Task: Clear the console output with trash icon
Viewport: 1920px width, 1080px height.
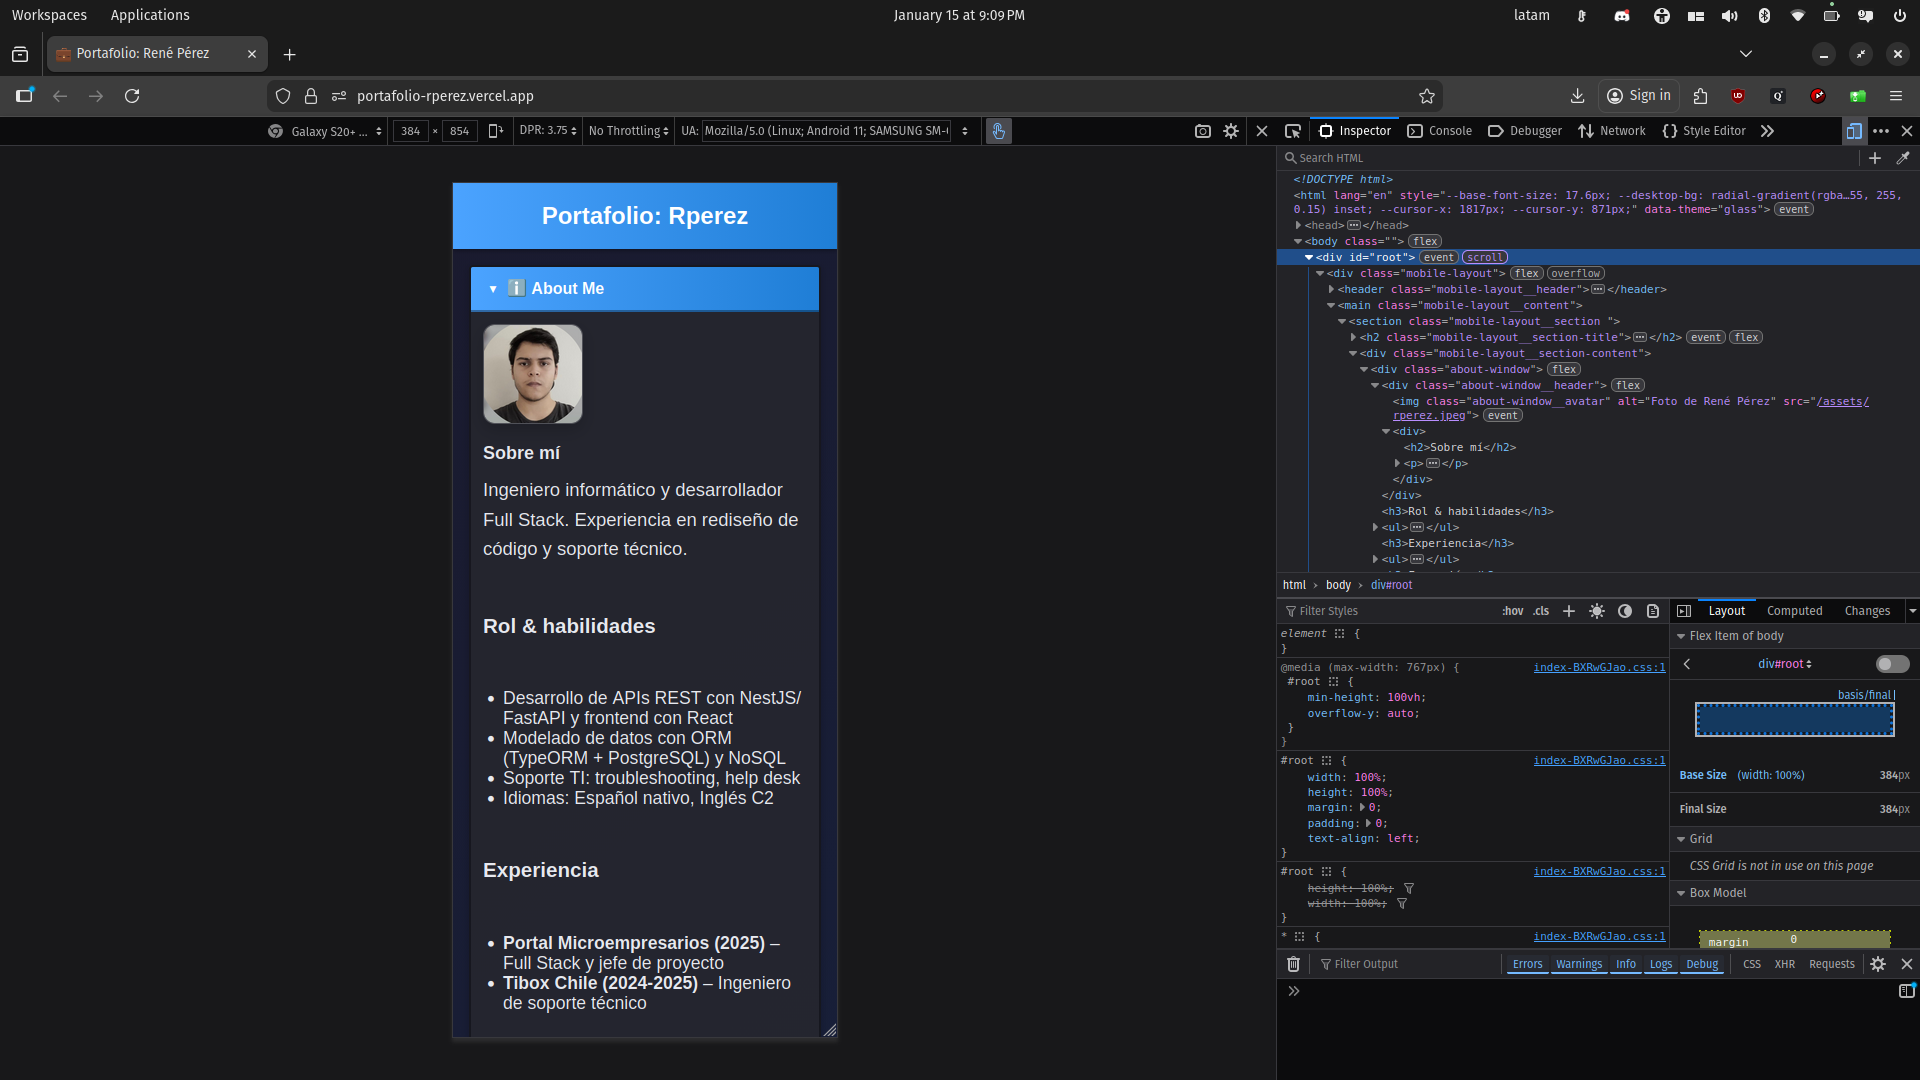Action: point(1293,964)
